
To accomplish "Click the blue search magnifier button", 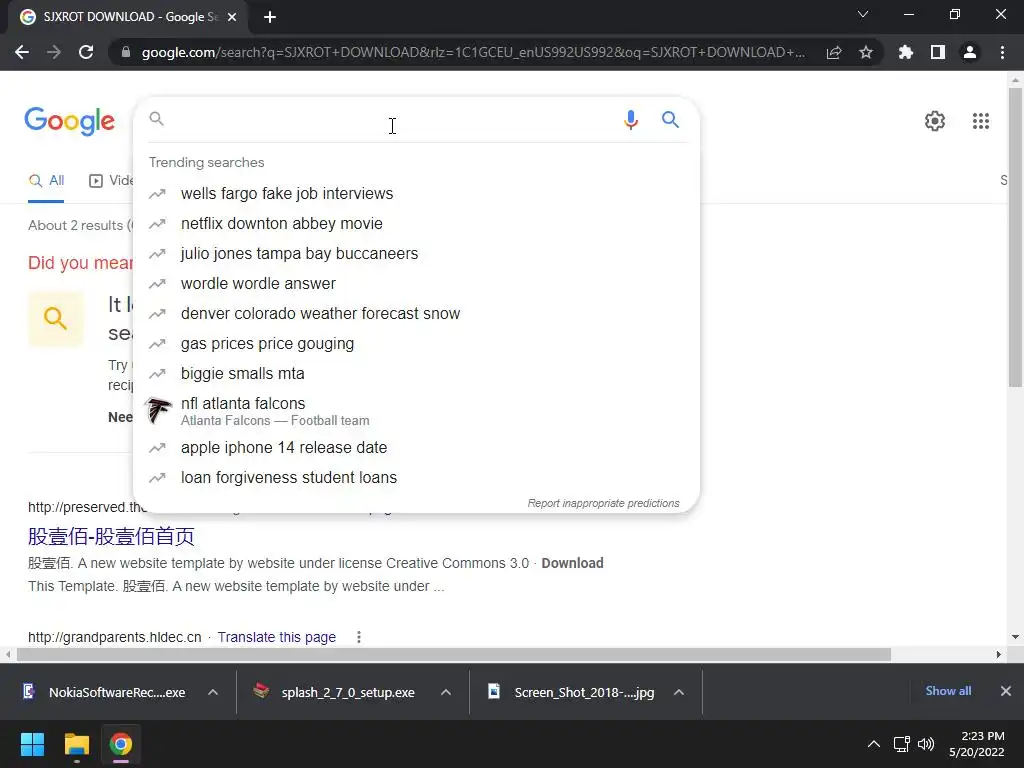I will pos(670,120).
